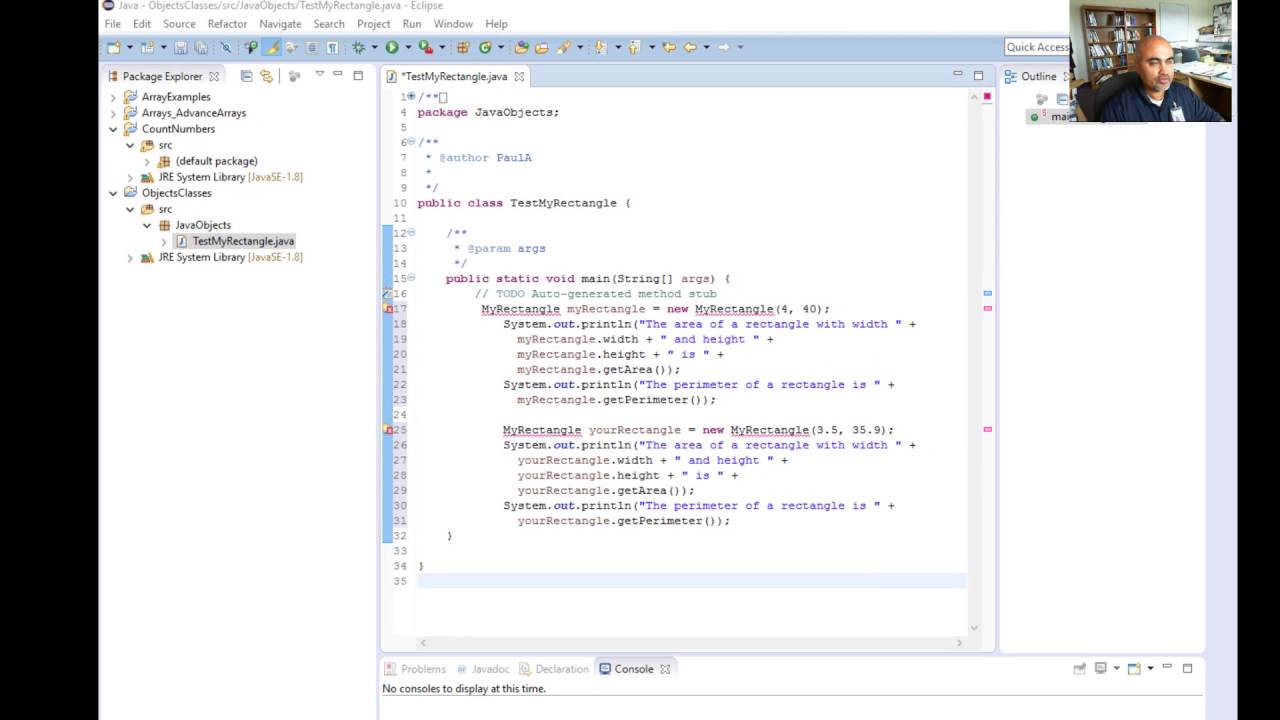Click the Save disk icon
This screenshot has height=720, width=1280.
[181, 47]
